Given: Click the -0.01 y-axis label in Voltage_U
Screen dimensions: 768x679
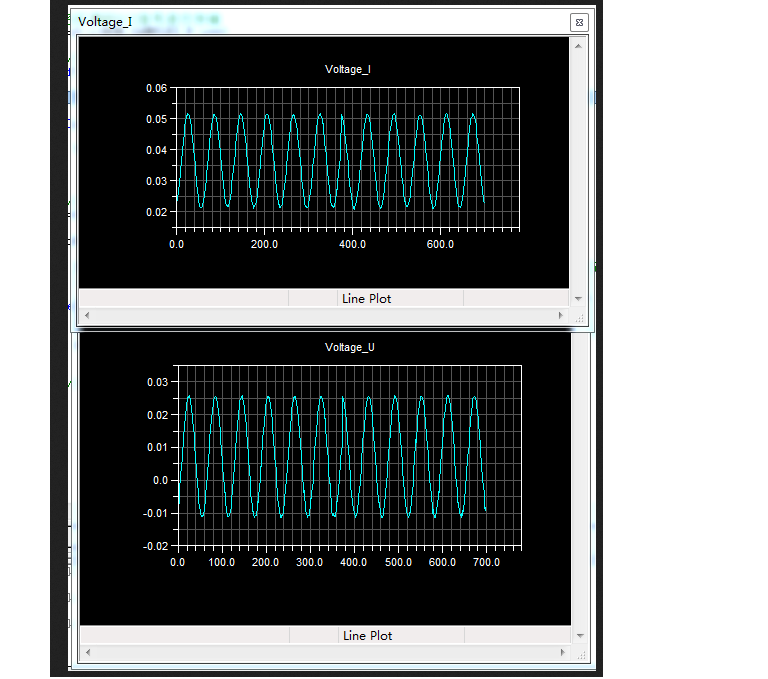Looking at the screenshot, I should [x=155, y=513].
